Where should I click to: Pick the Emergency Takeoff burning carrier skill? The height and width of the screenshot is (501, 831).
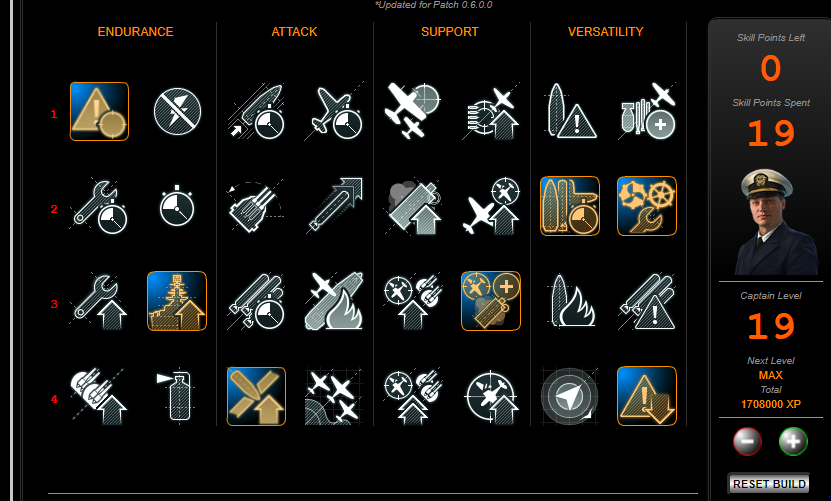point(333,301)
